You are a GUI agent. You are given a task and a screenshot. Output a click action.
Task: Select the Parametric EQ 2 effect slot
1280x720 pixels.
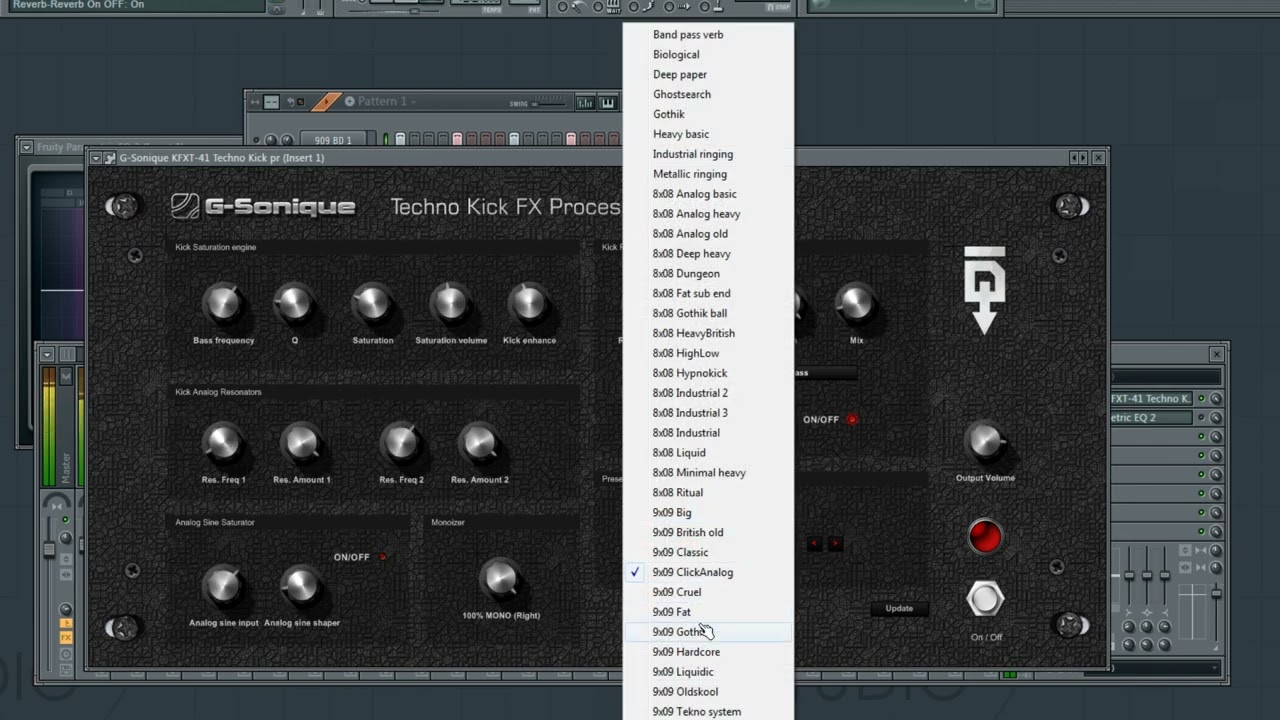[1152, 418]
